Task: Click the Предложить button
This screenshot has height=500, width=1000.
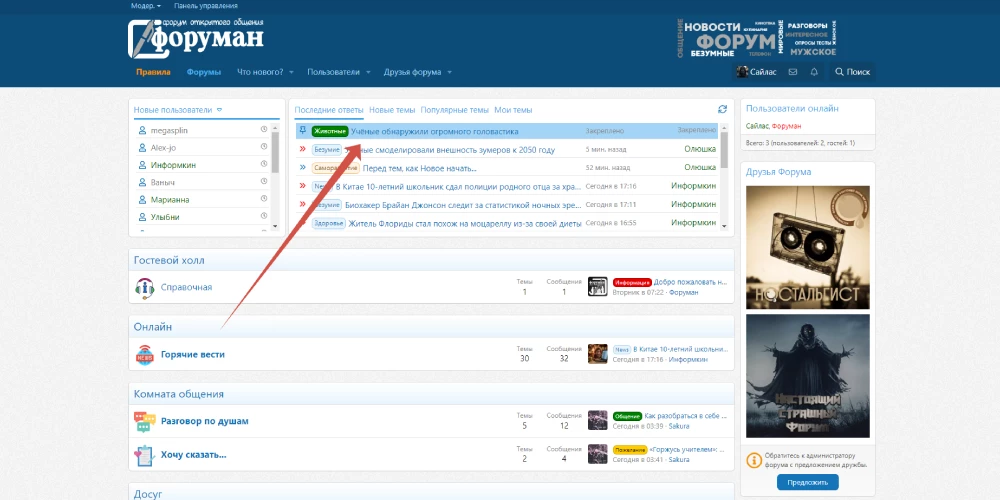Action: 807,483
